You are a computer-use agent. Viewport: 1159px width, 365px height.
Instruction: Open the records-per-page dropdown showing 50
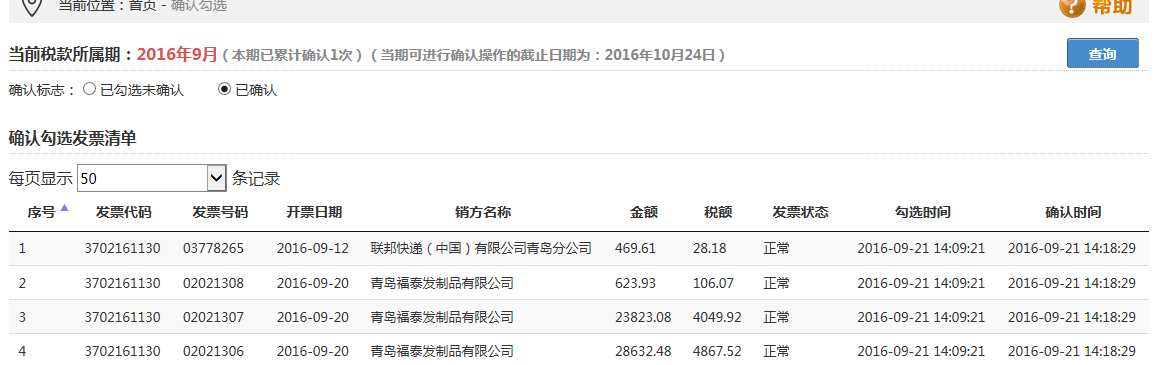[x=151, y=178]
